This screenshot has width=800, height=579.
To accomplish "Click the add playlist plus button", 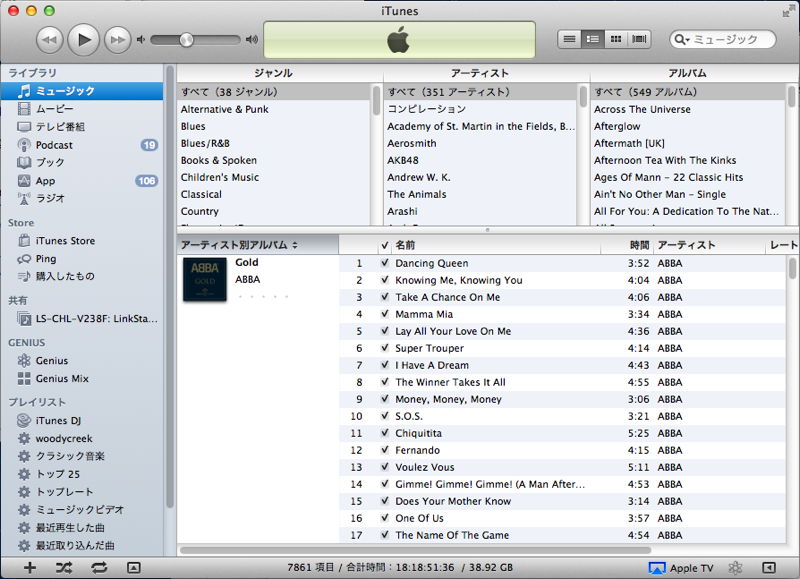I will 30,568.
